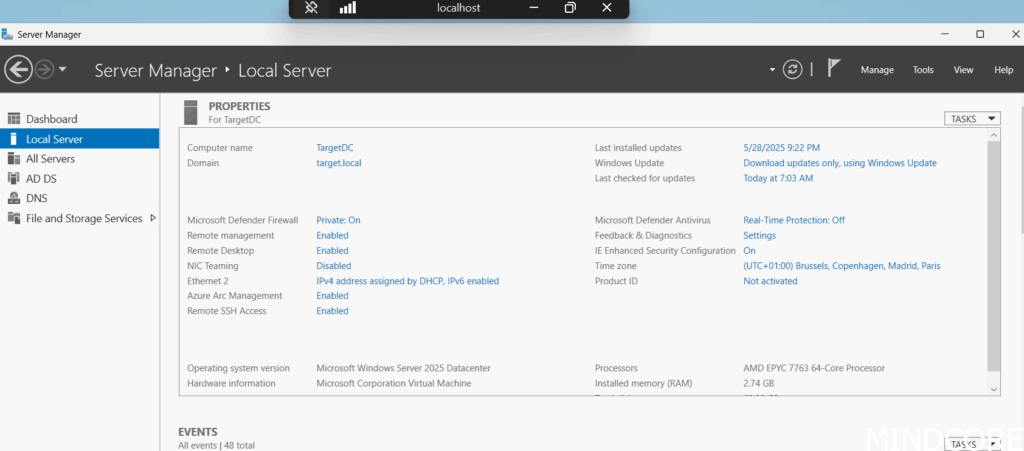Open Ethernet 2 IPv4 address settings
The height and width of the screenshot is (451, 1024).
pos(408,281)
